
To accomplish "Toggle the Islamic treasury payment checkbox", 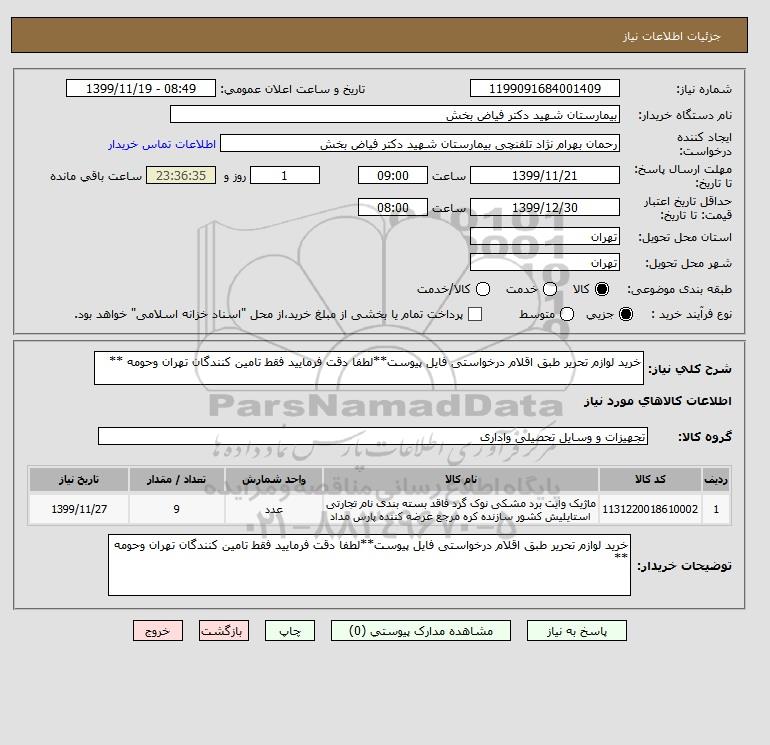I will pyautogui.click(x=475, y=314).
